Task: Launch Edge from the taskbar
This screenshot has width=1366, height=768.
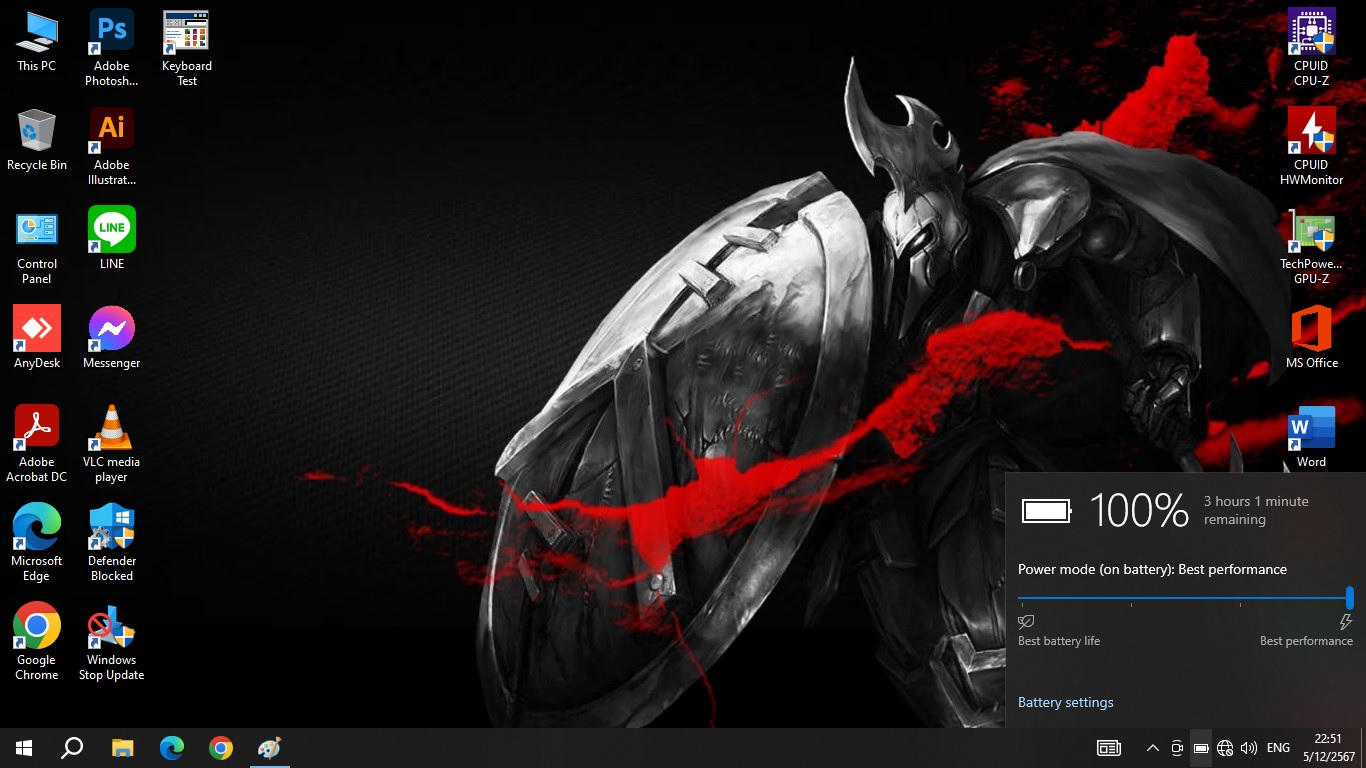Action: click(x=172, y=748)
